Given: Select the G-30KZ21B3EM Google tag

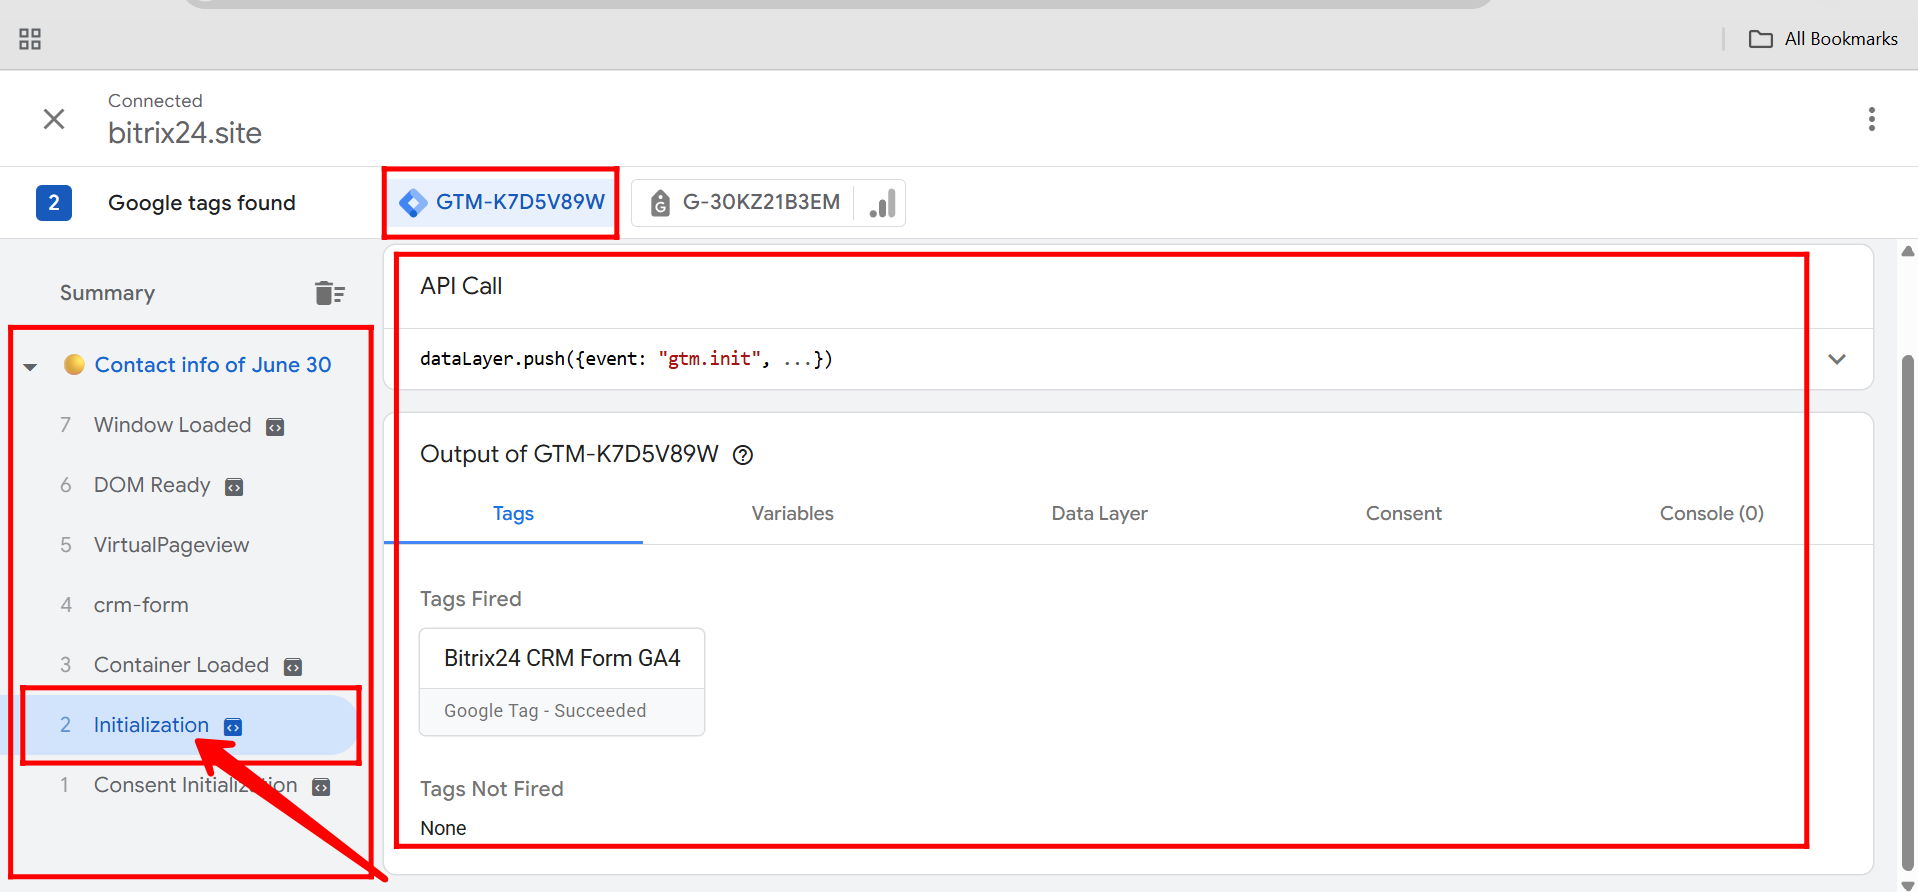Looking at the screenshot, I should click(x=744, y=203).
